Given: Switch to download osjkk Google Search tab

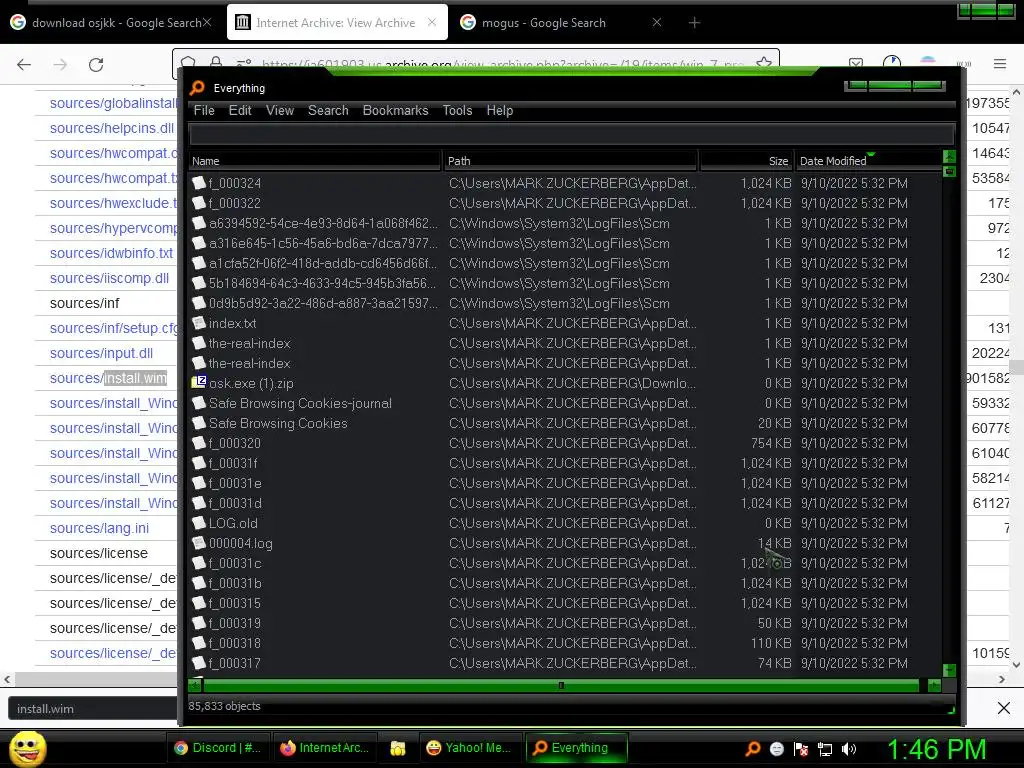Looking at the screenshot, I should (x=112, y=23).
